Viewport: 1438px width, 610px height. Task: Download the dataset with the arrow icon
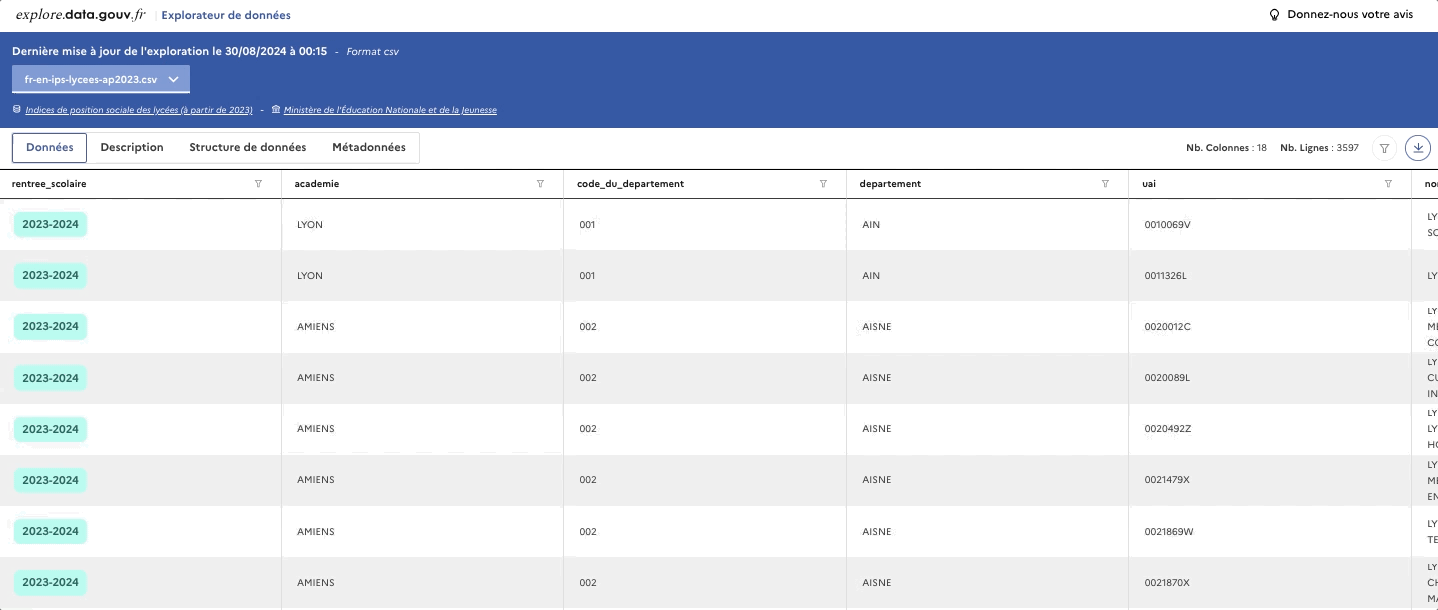click(1417, 148)
